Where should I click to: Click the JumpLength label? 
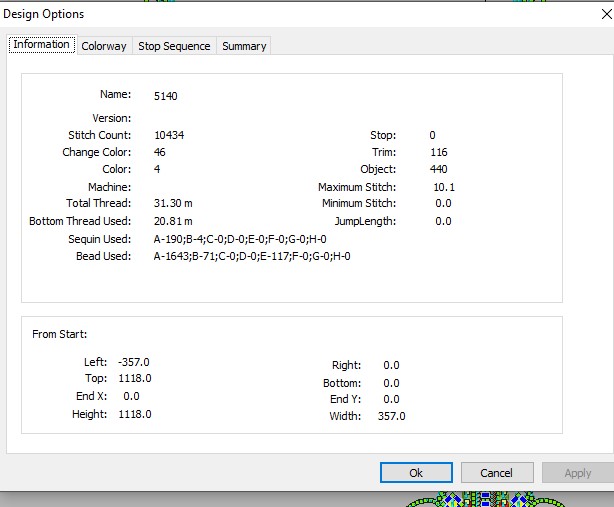365,221
